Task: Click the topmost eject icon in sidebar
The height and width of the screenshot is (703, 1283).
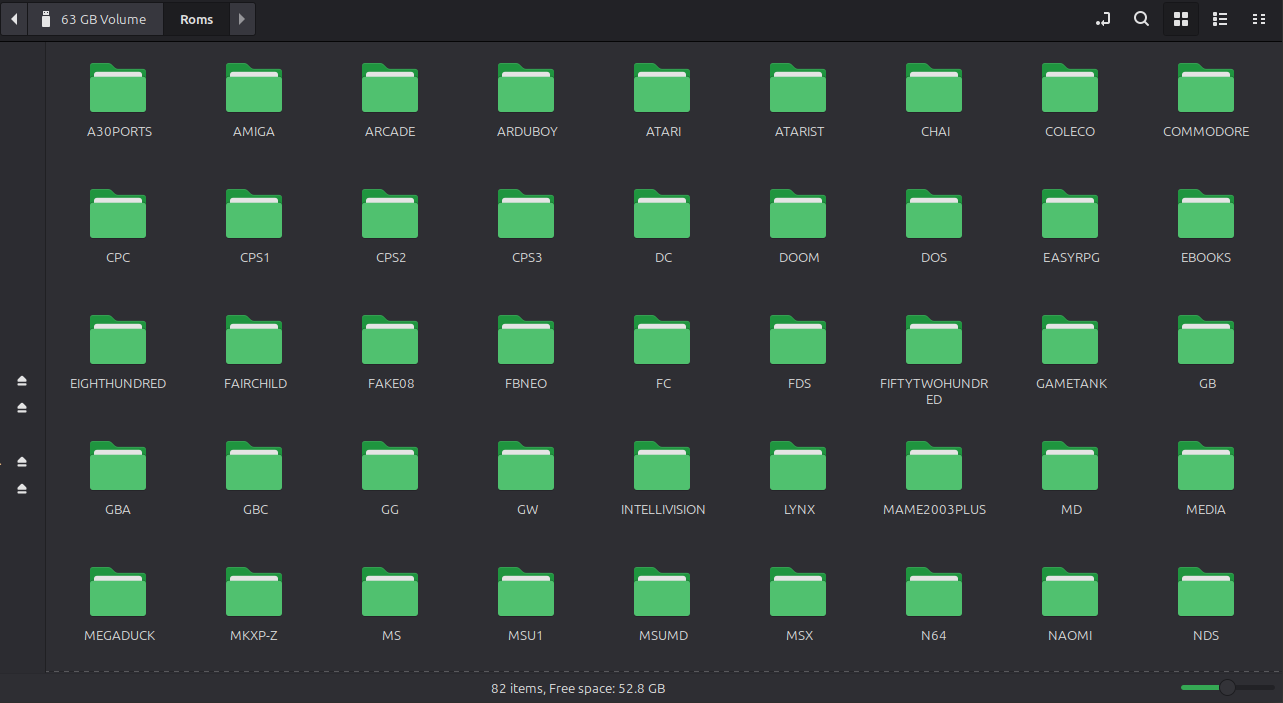Action: click(x=22, y=381)
